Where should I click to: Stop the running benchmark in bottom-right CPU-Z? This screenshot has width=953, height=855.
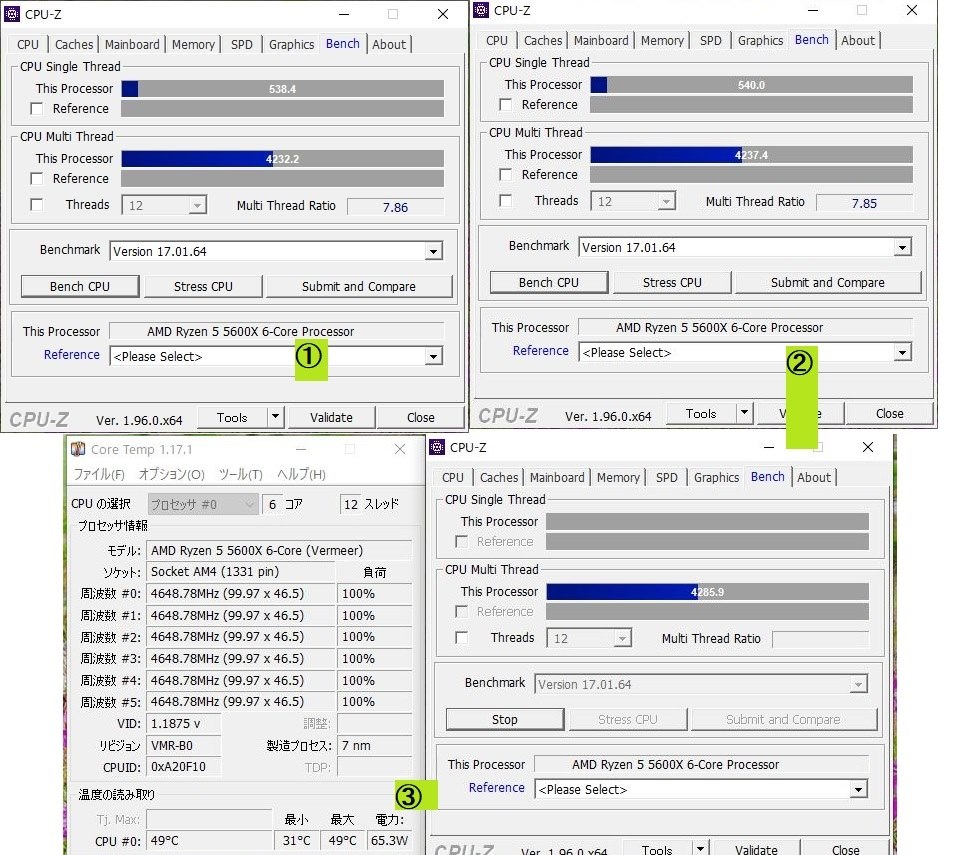[504, 719]
